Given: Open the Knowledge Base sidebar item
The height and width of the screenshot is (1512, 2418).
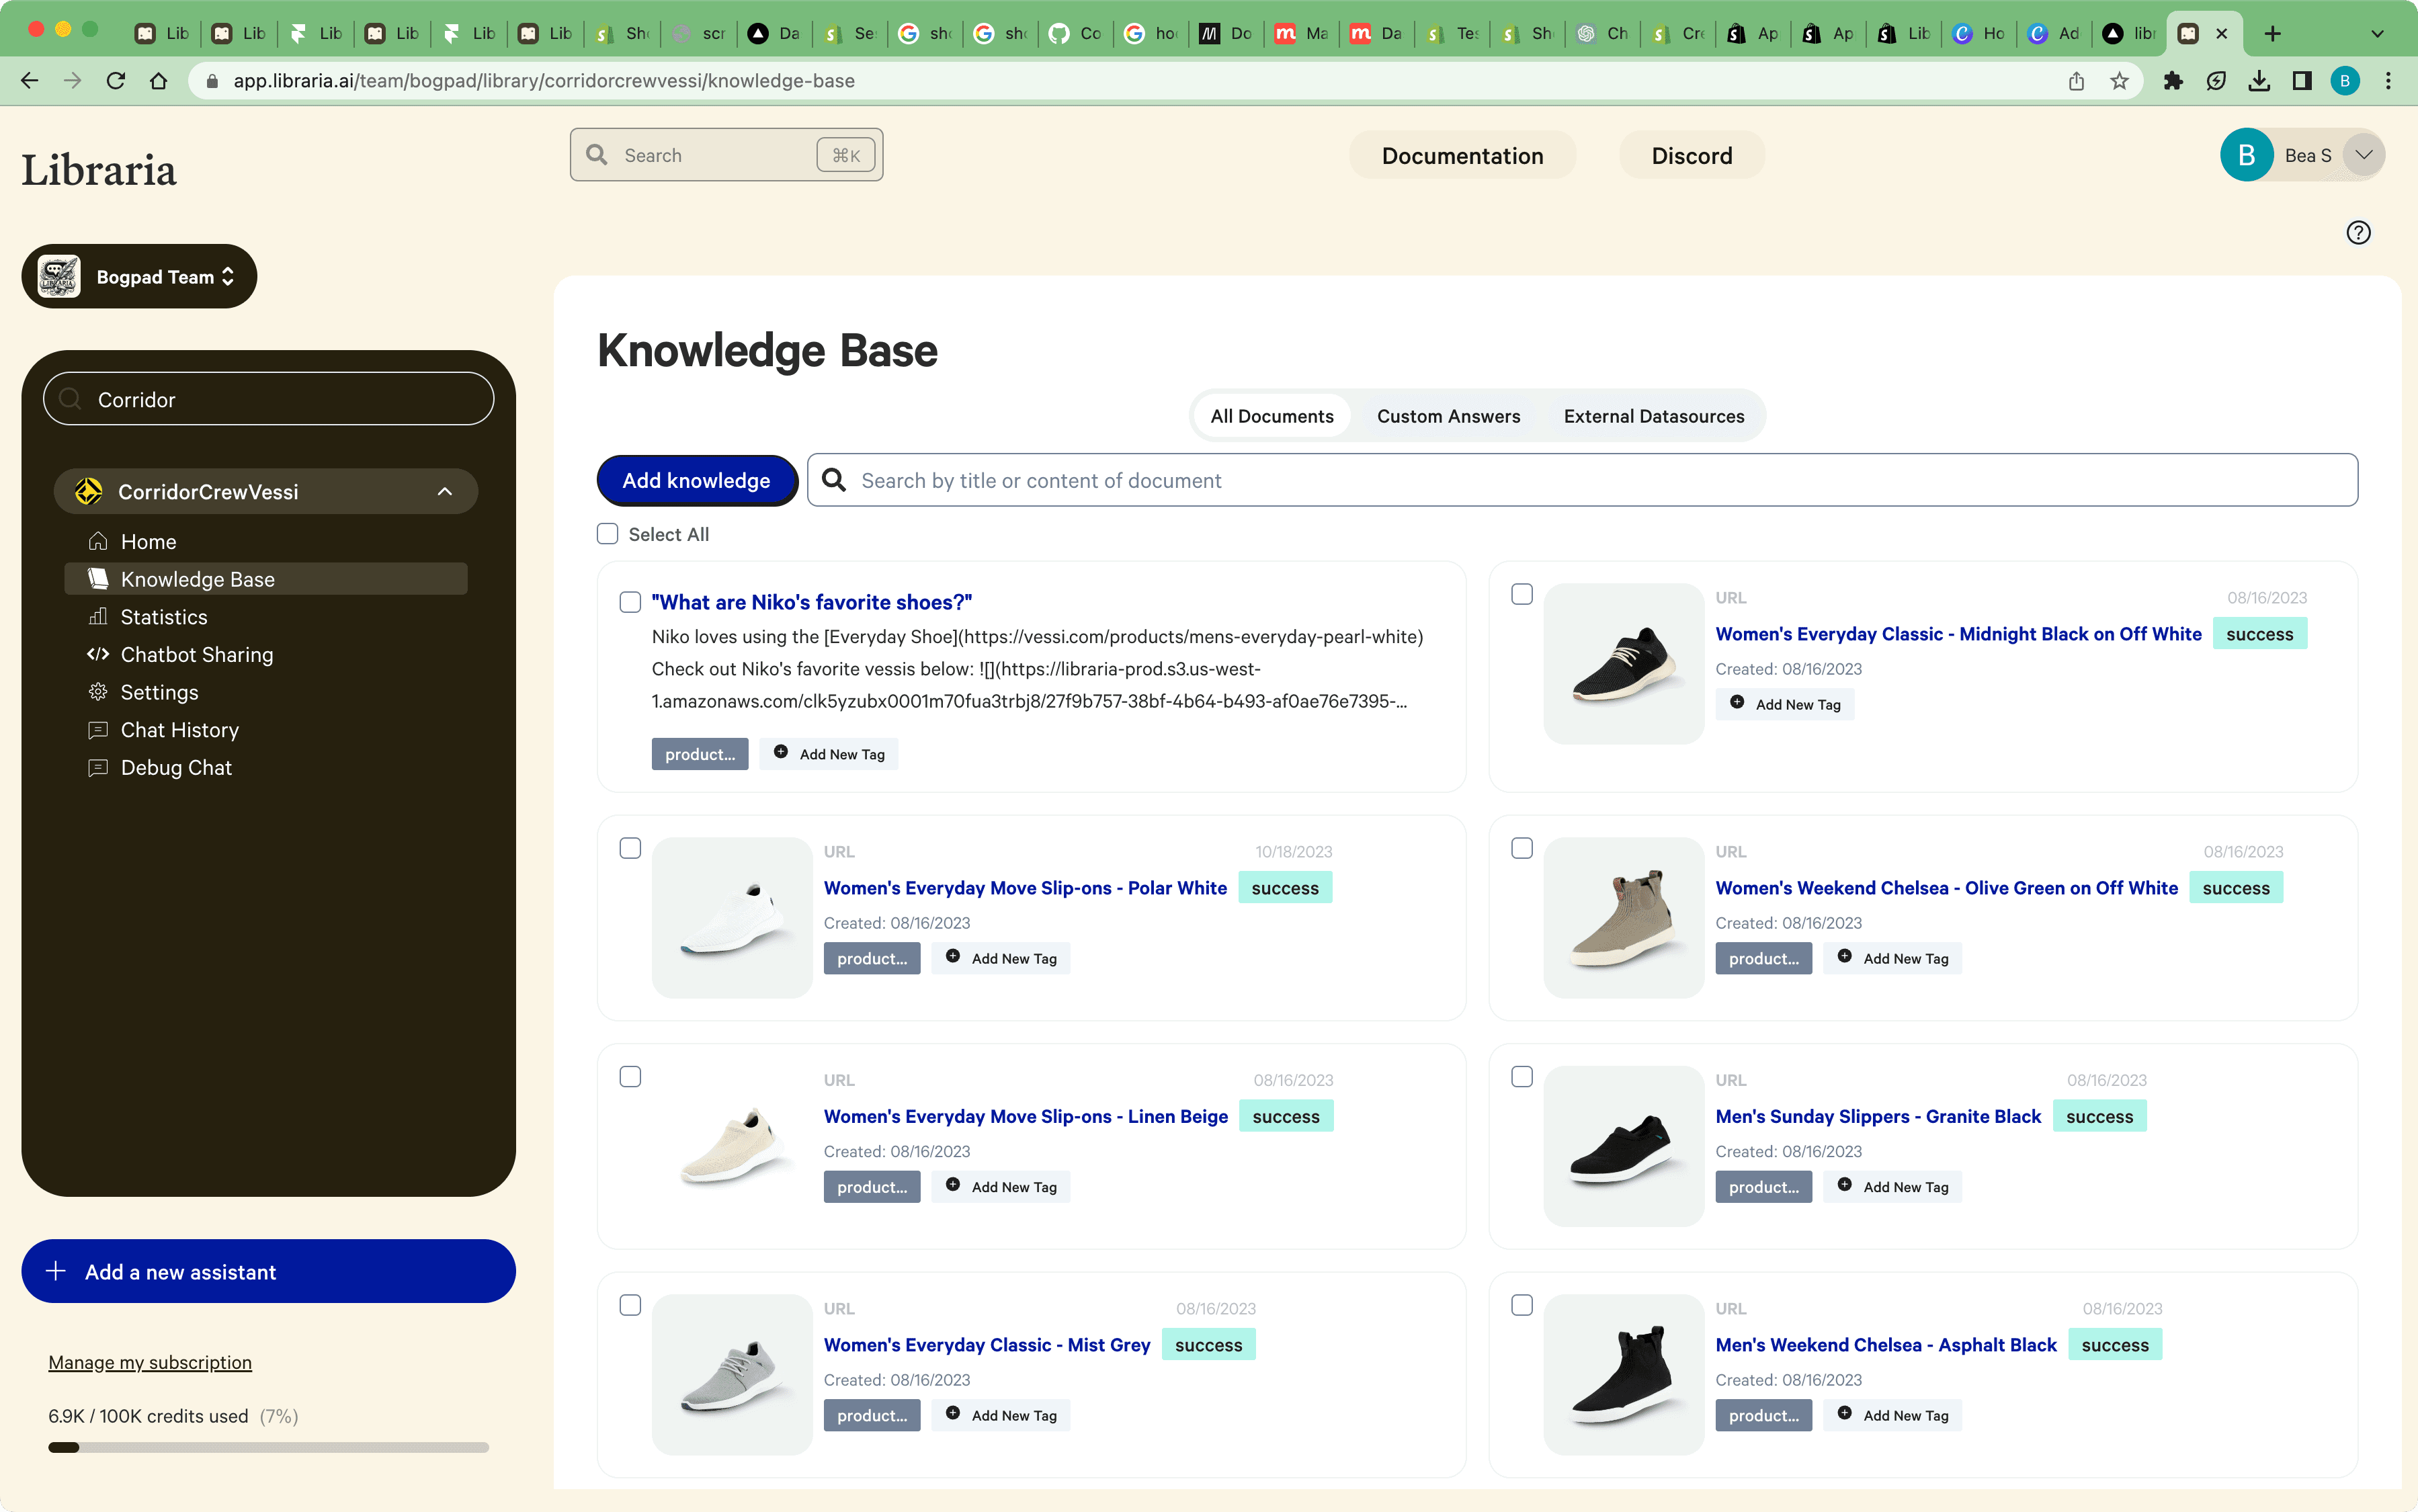Looking at the screenshot, I should (197, 578).
